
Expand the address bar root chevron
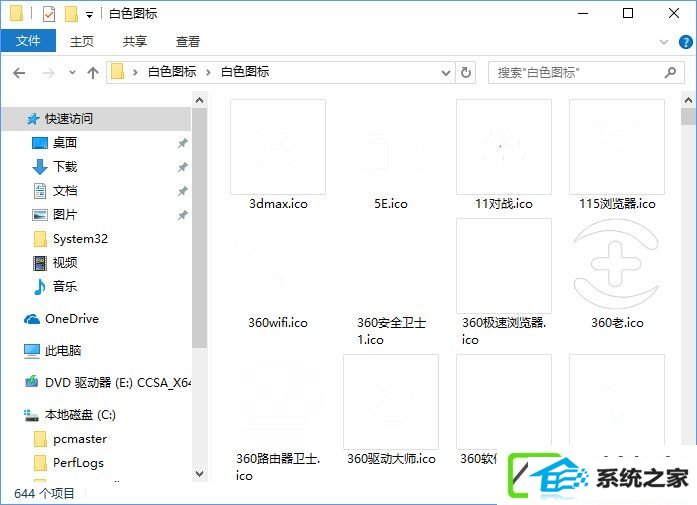click(135, 72)
